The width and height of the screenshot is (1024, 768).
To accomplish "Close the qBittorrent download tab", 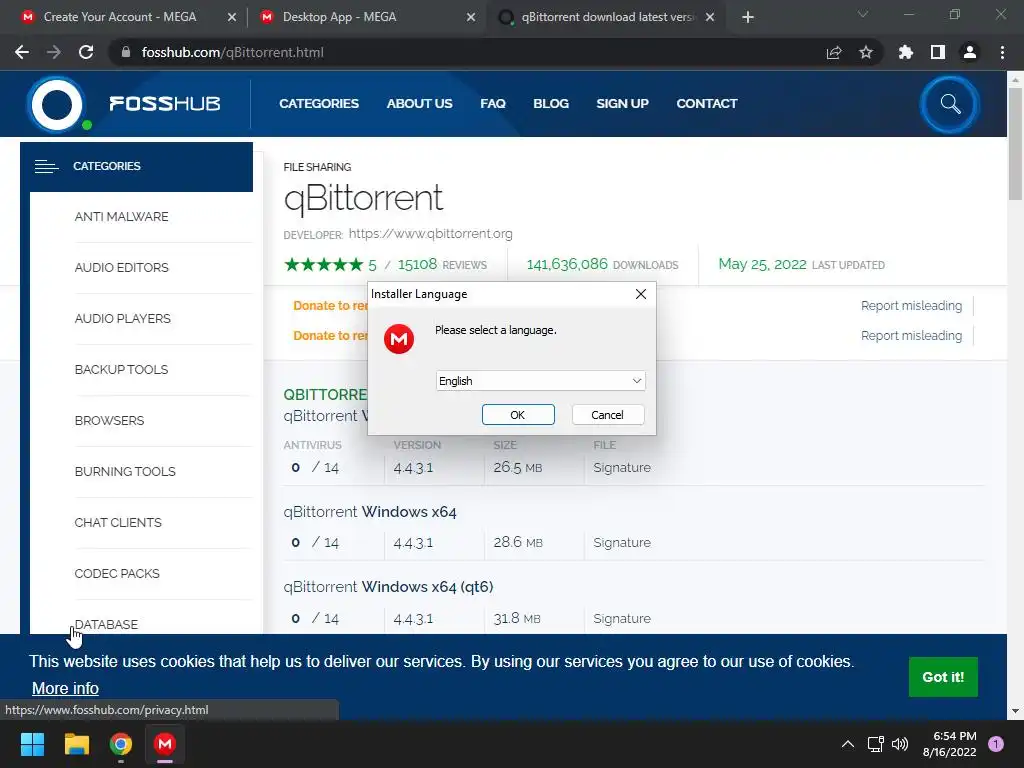I will 710,18.
